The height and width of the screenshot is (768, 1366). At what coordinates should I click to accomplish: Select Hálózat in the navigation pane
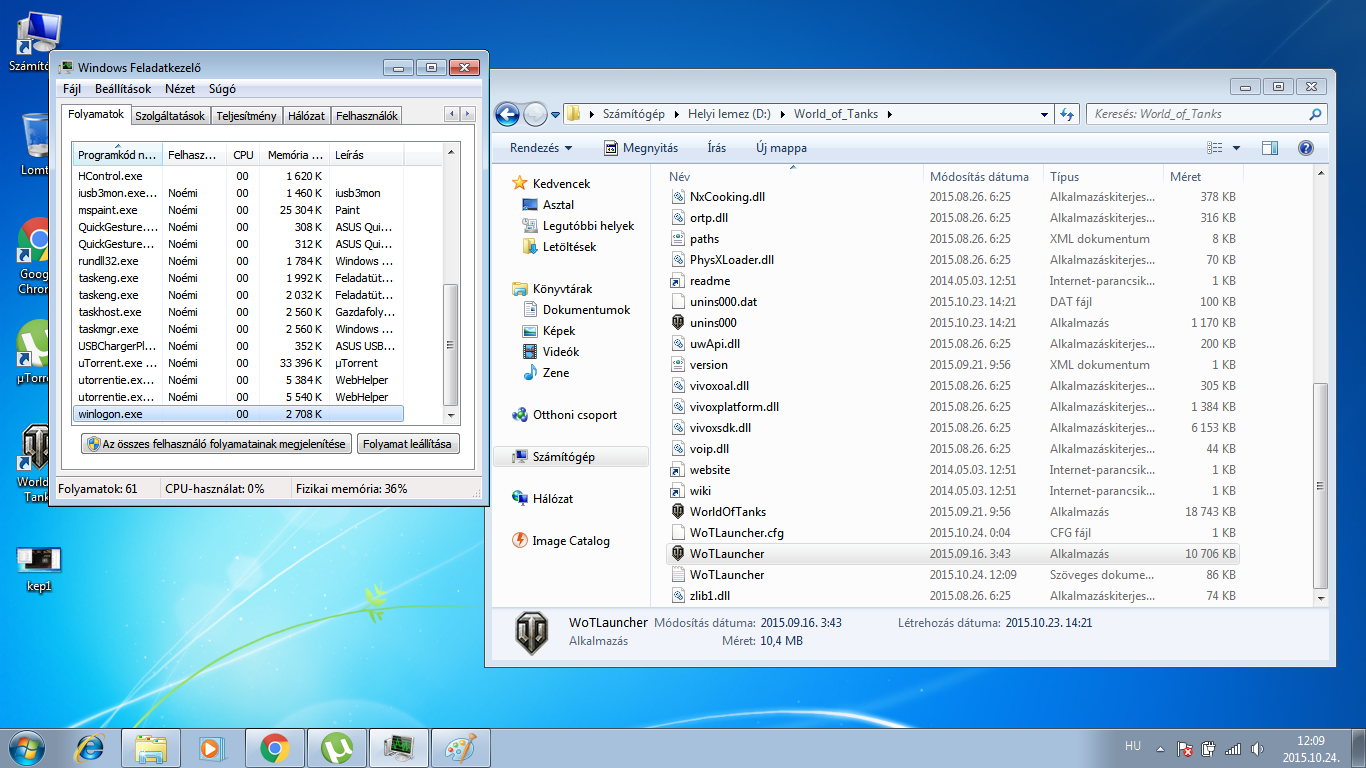click(x=553, y=499)
